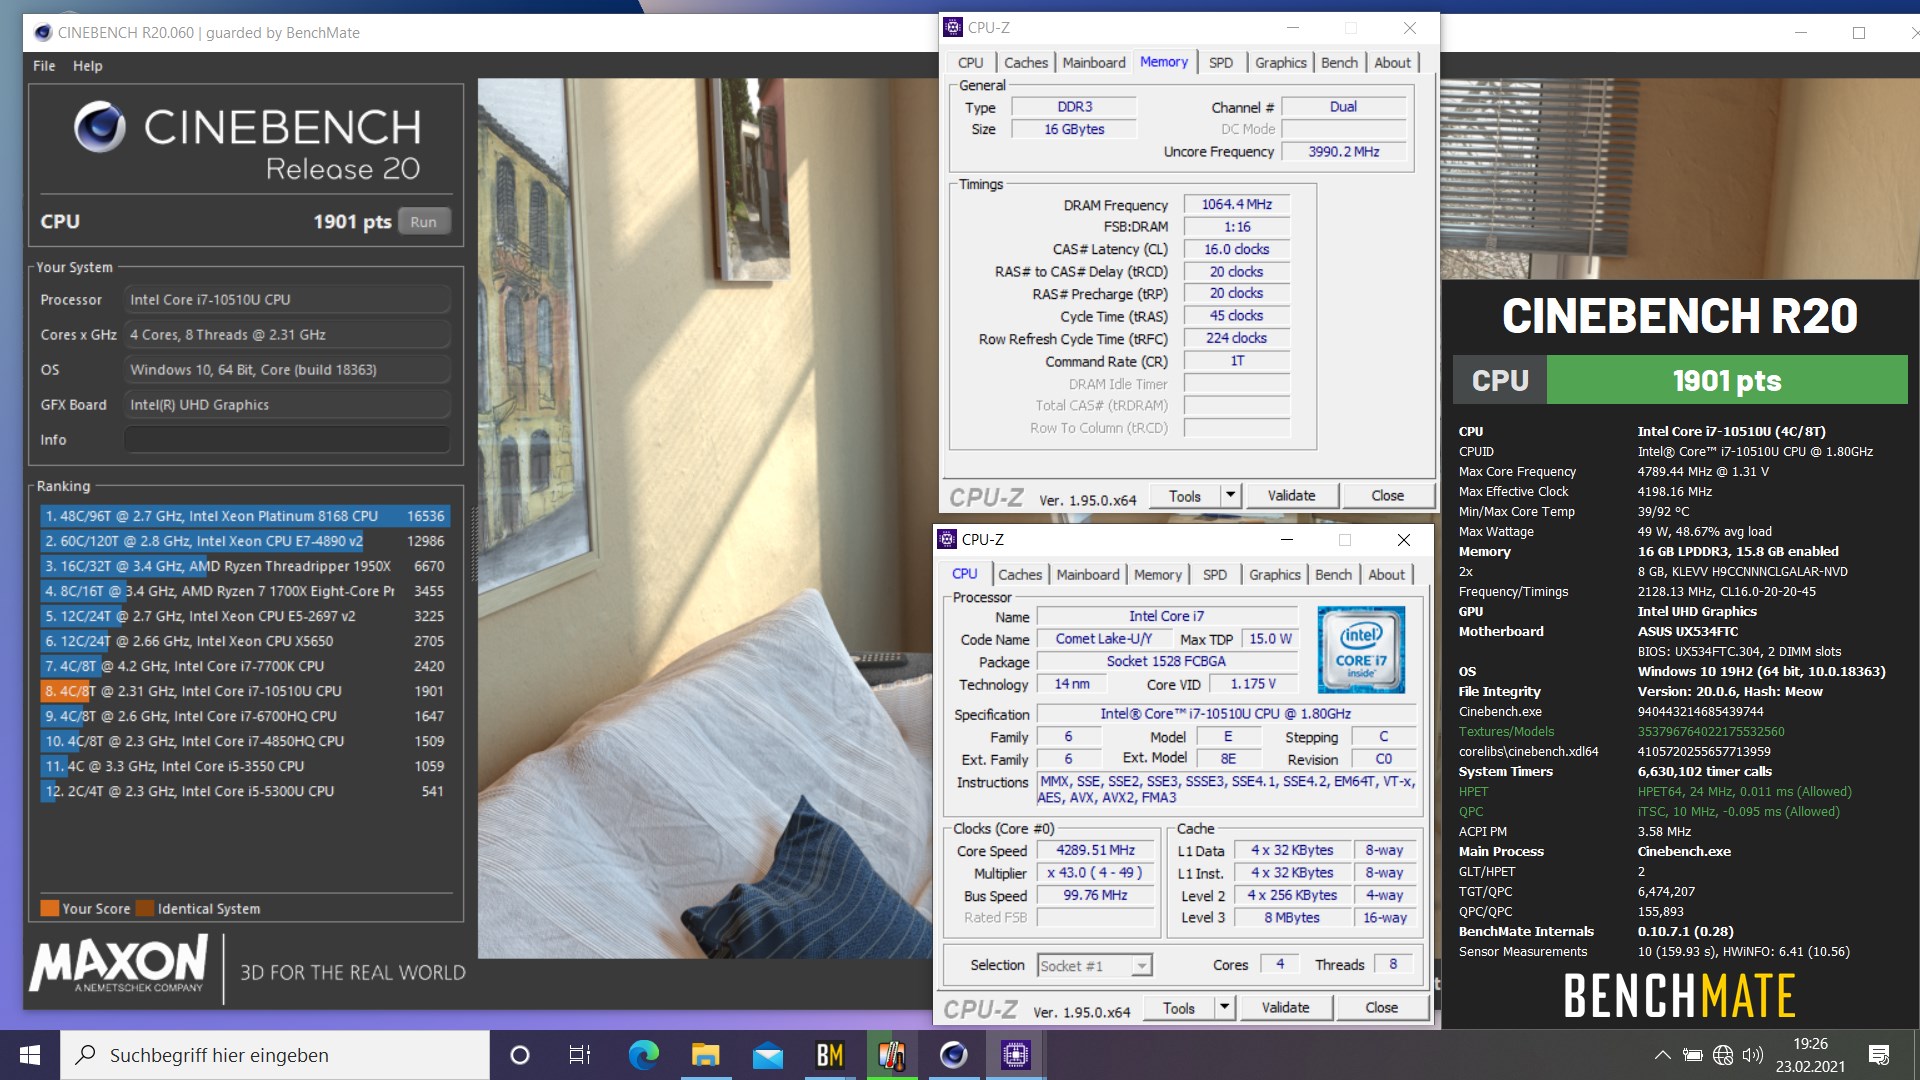Launch Microsoft Edge from taskbar
This screenshot has height=1080, width=1920.
pyautogui.click(x=643, y=1055)
